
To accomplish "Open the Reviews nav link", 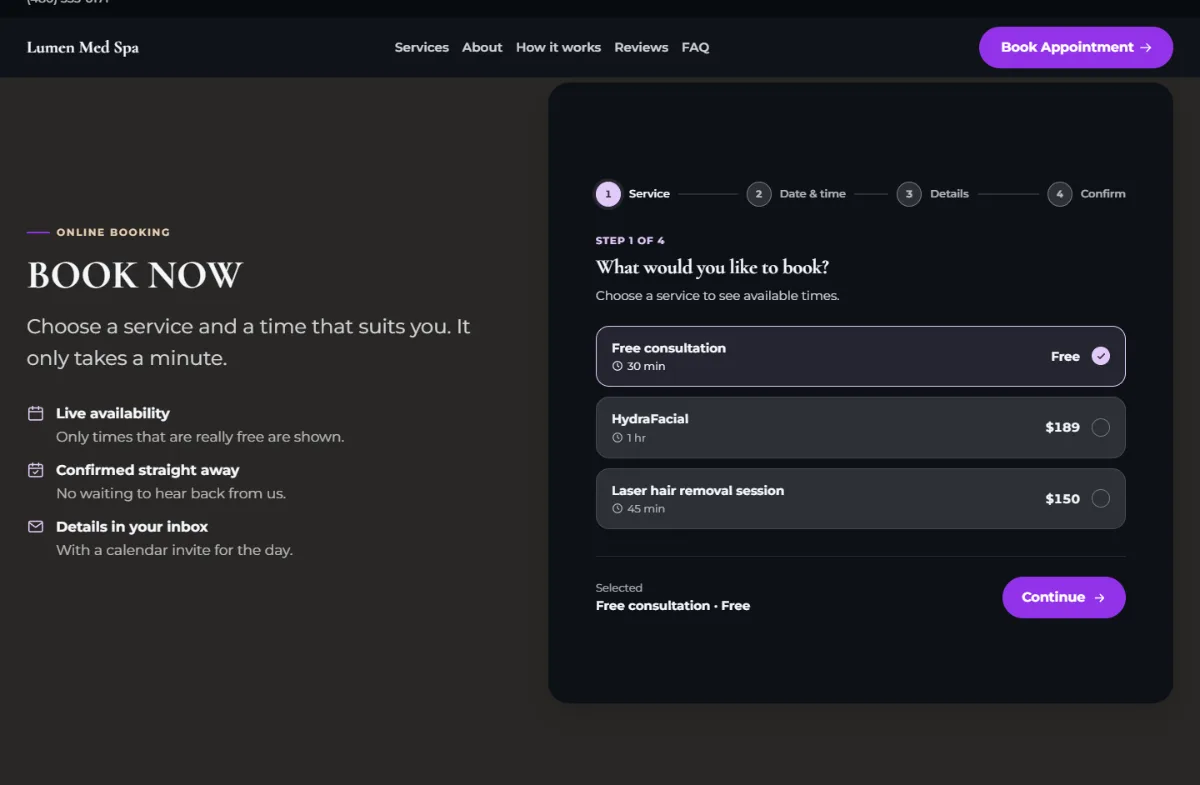I will (x=641, y=47).
